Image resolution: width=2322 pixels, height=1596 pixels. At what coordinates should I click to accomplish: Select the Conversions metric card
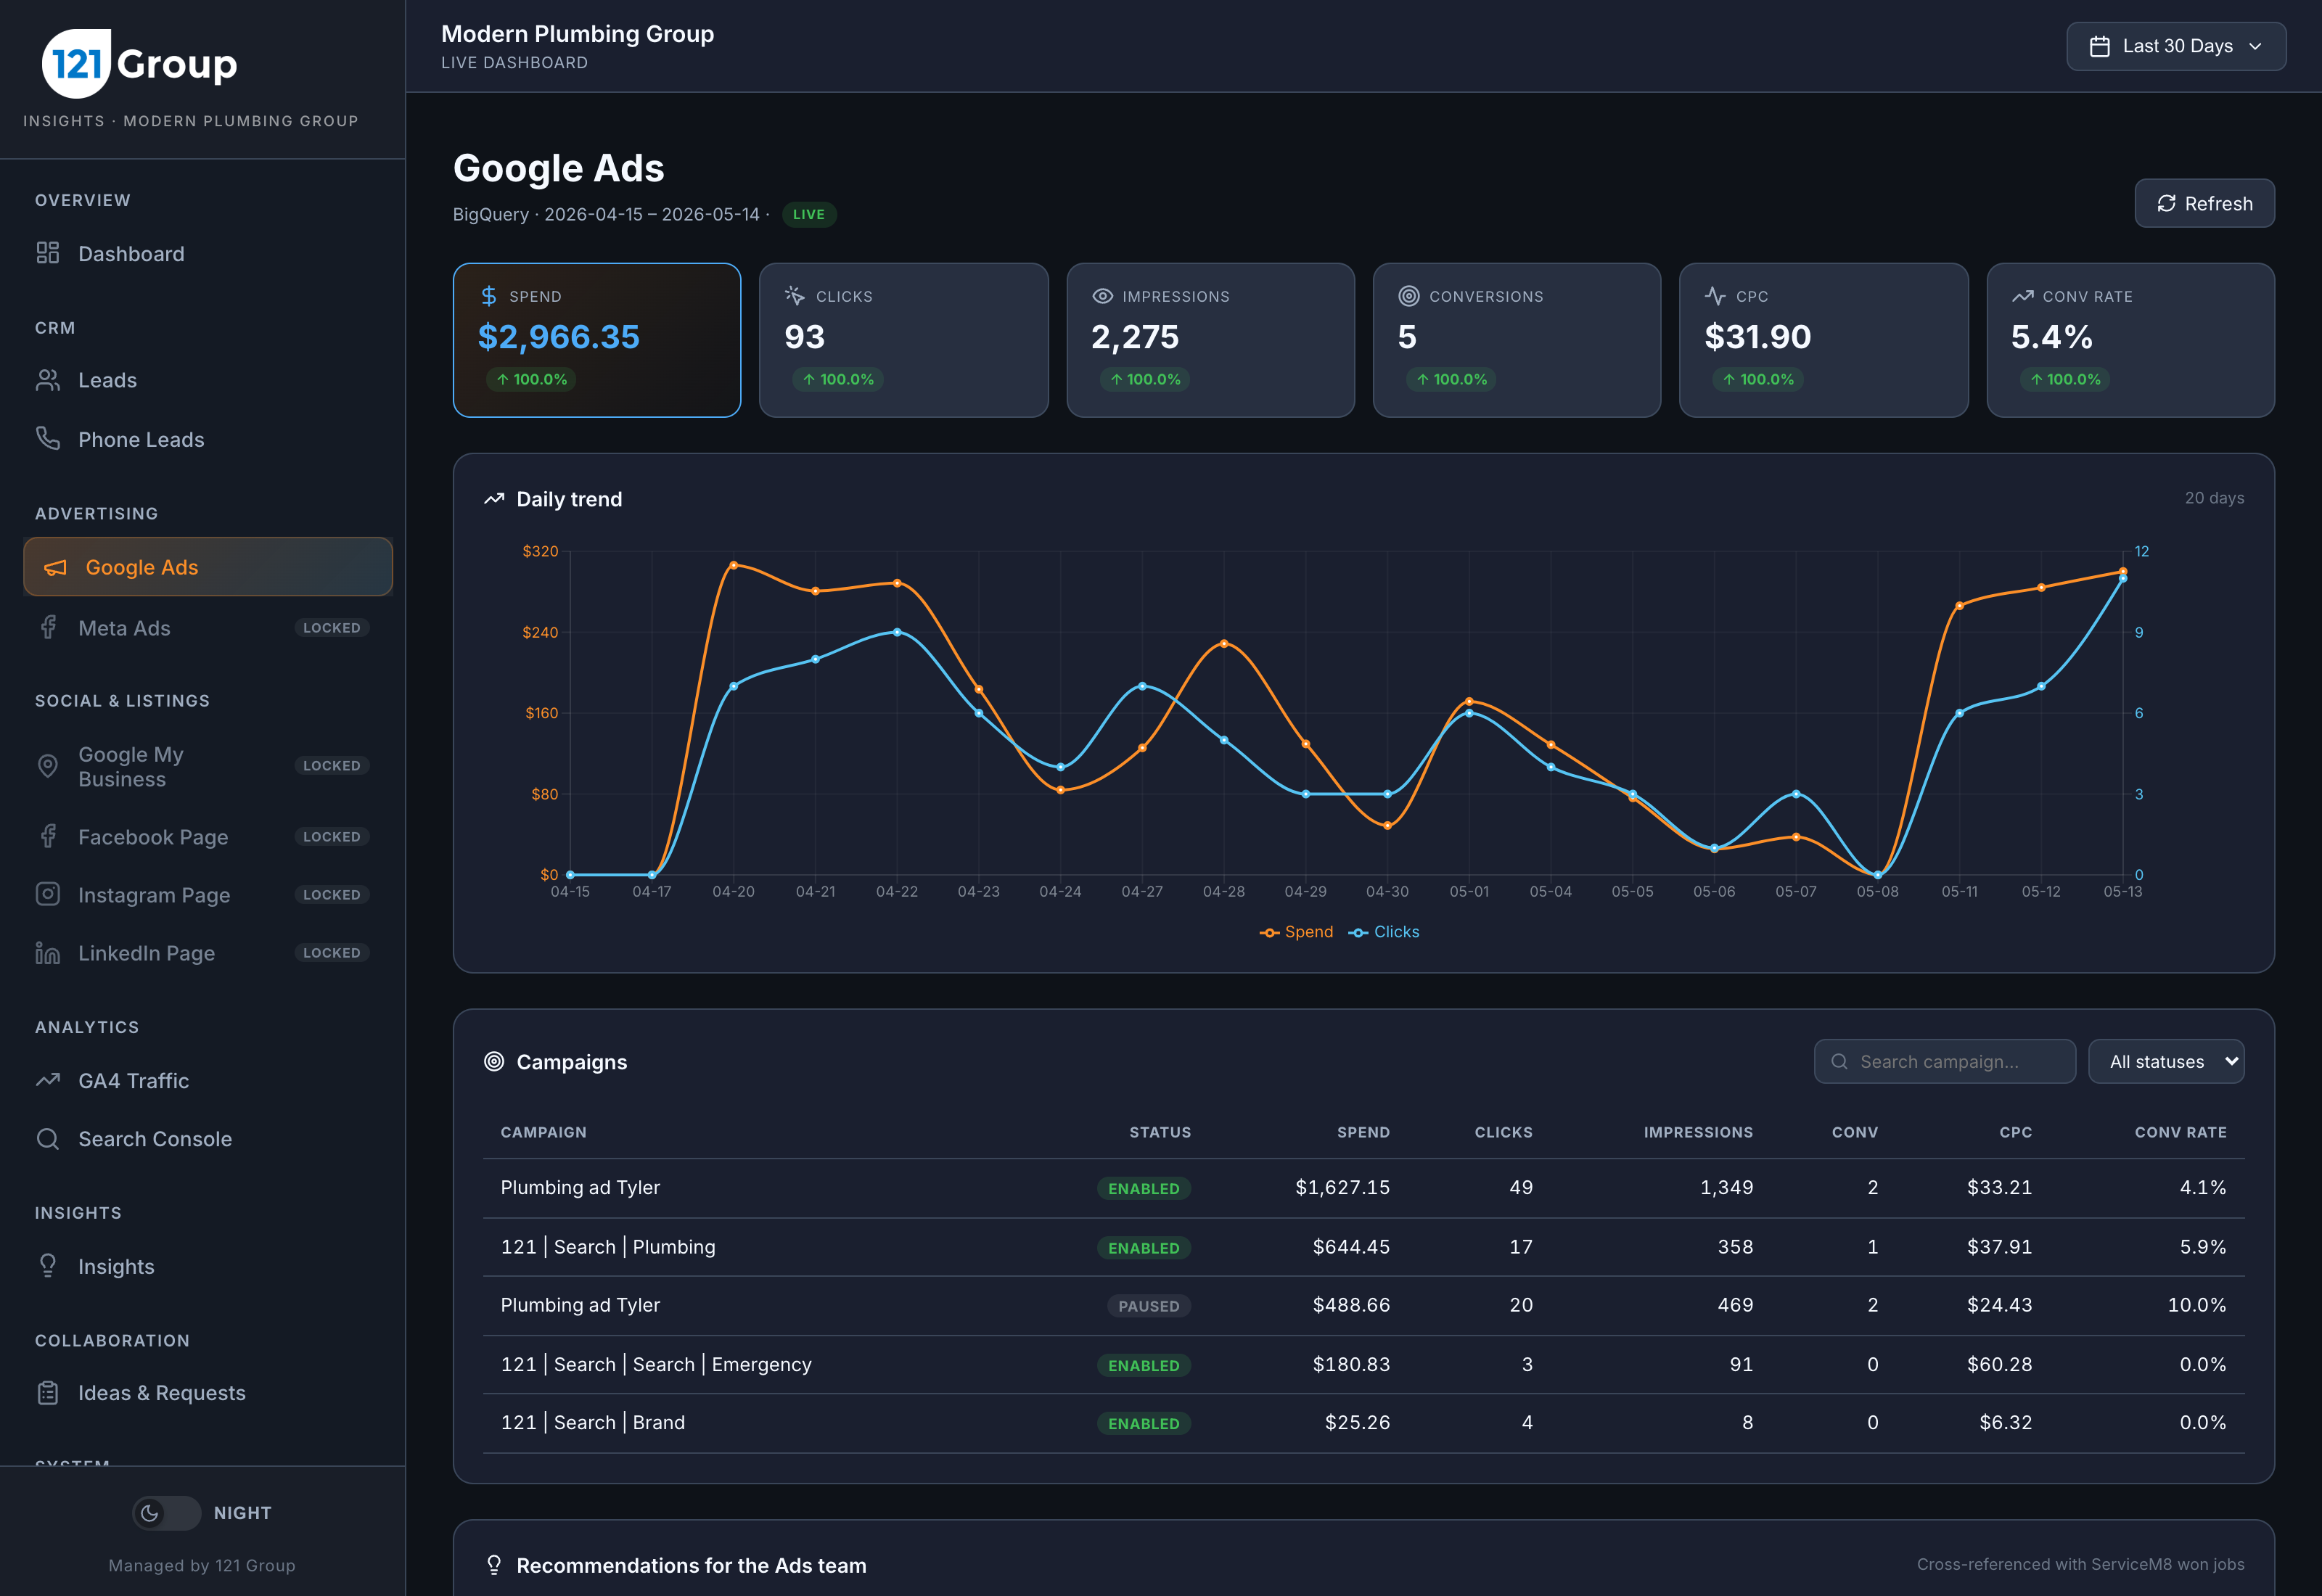point(1517,340)
